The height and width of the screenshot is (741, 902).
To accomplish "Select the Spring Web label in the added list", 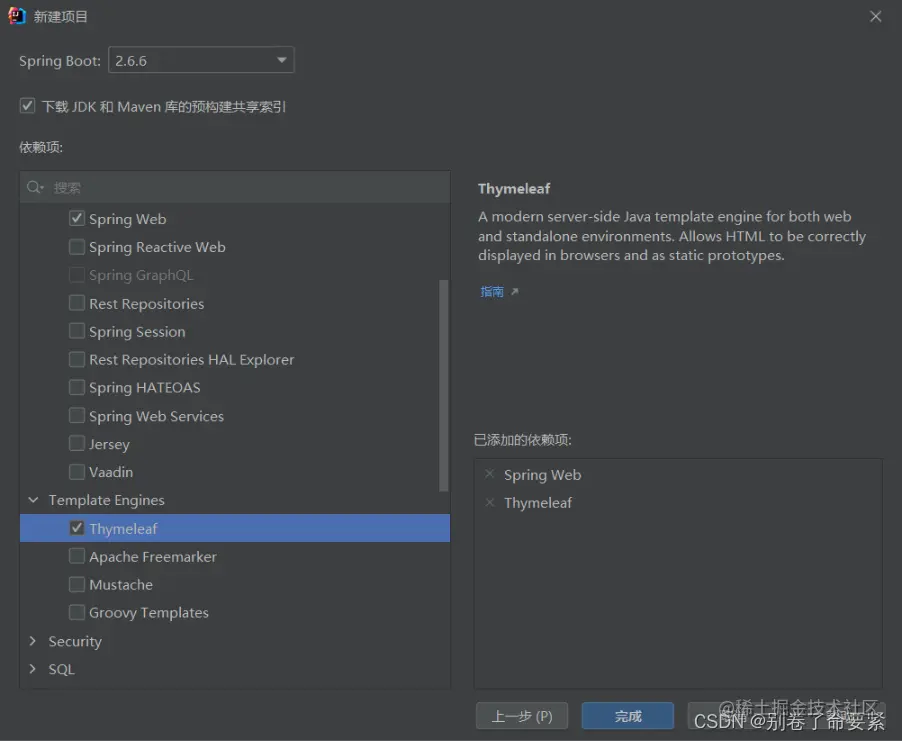I will 542,475.
